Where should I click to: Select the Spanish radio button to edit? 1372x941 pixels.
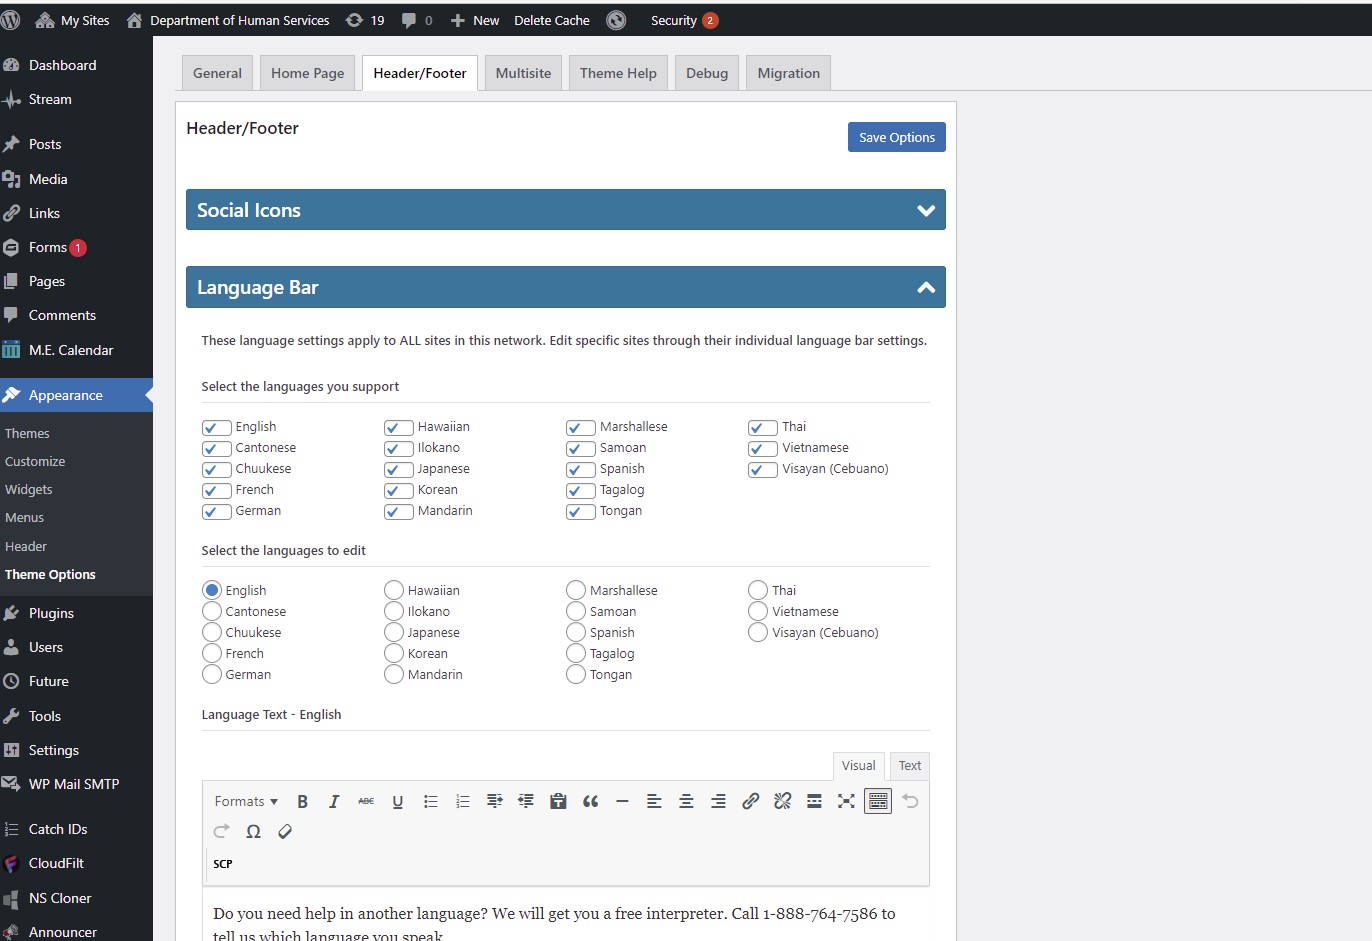(x=576, y=632)
